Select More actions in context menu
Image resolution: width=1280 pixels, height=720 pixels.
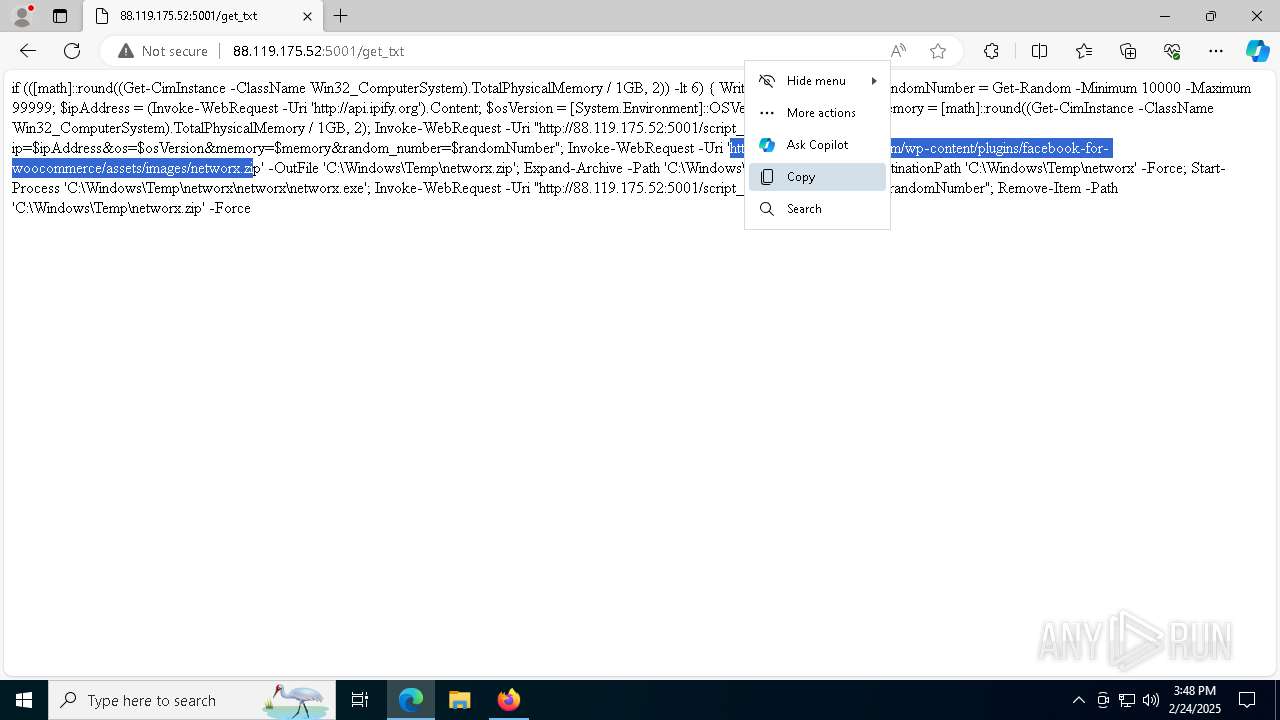pyautogui.click(x=817, y=113)
